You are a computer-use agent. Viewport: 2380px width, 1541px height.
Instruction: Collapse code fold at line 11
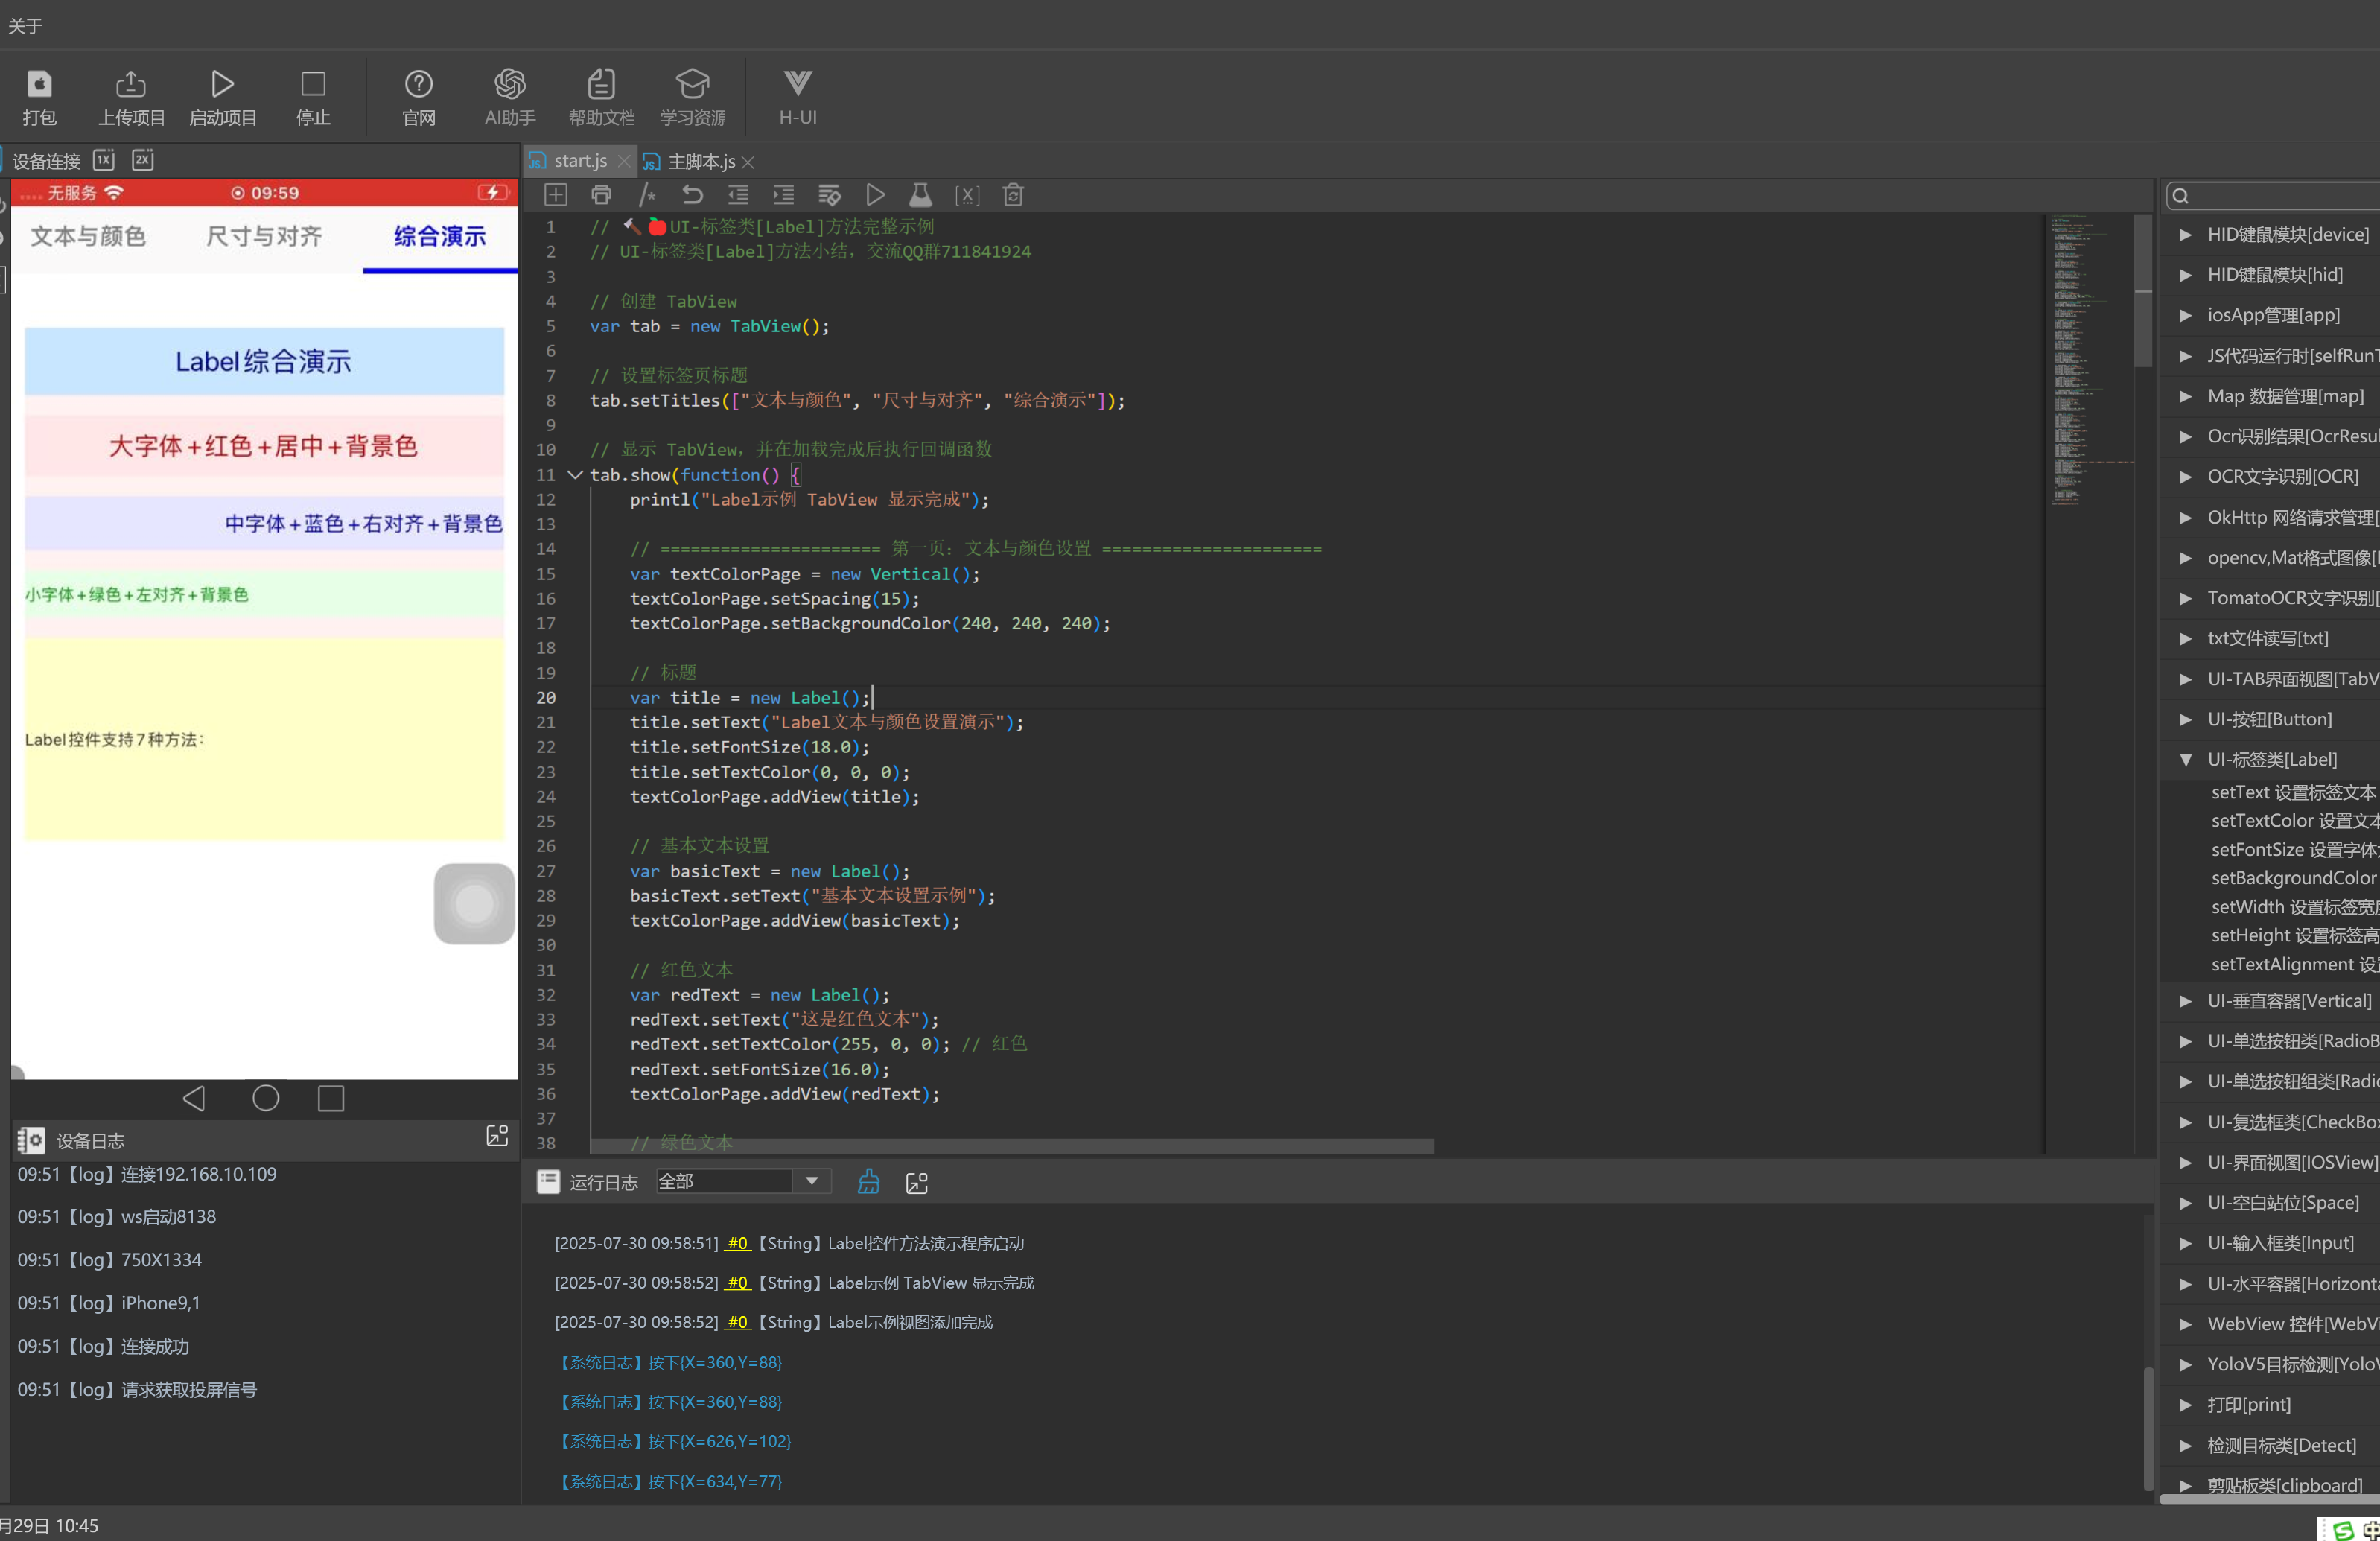[x=575, y=475]
